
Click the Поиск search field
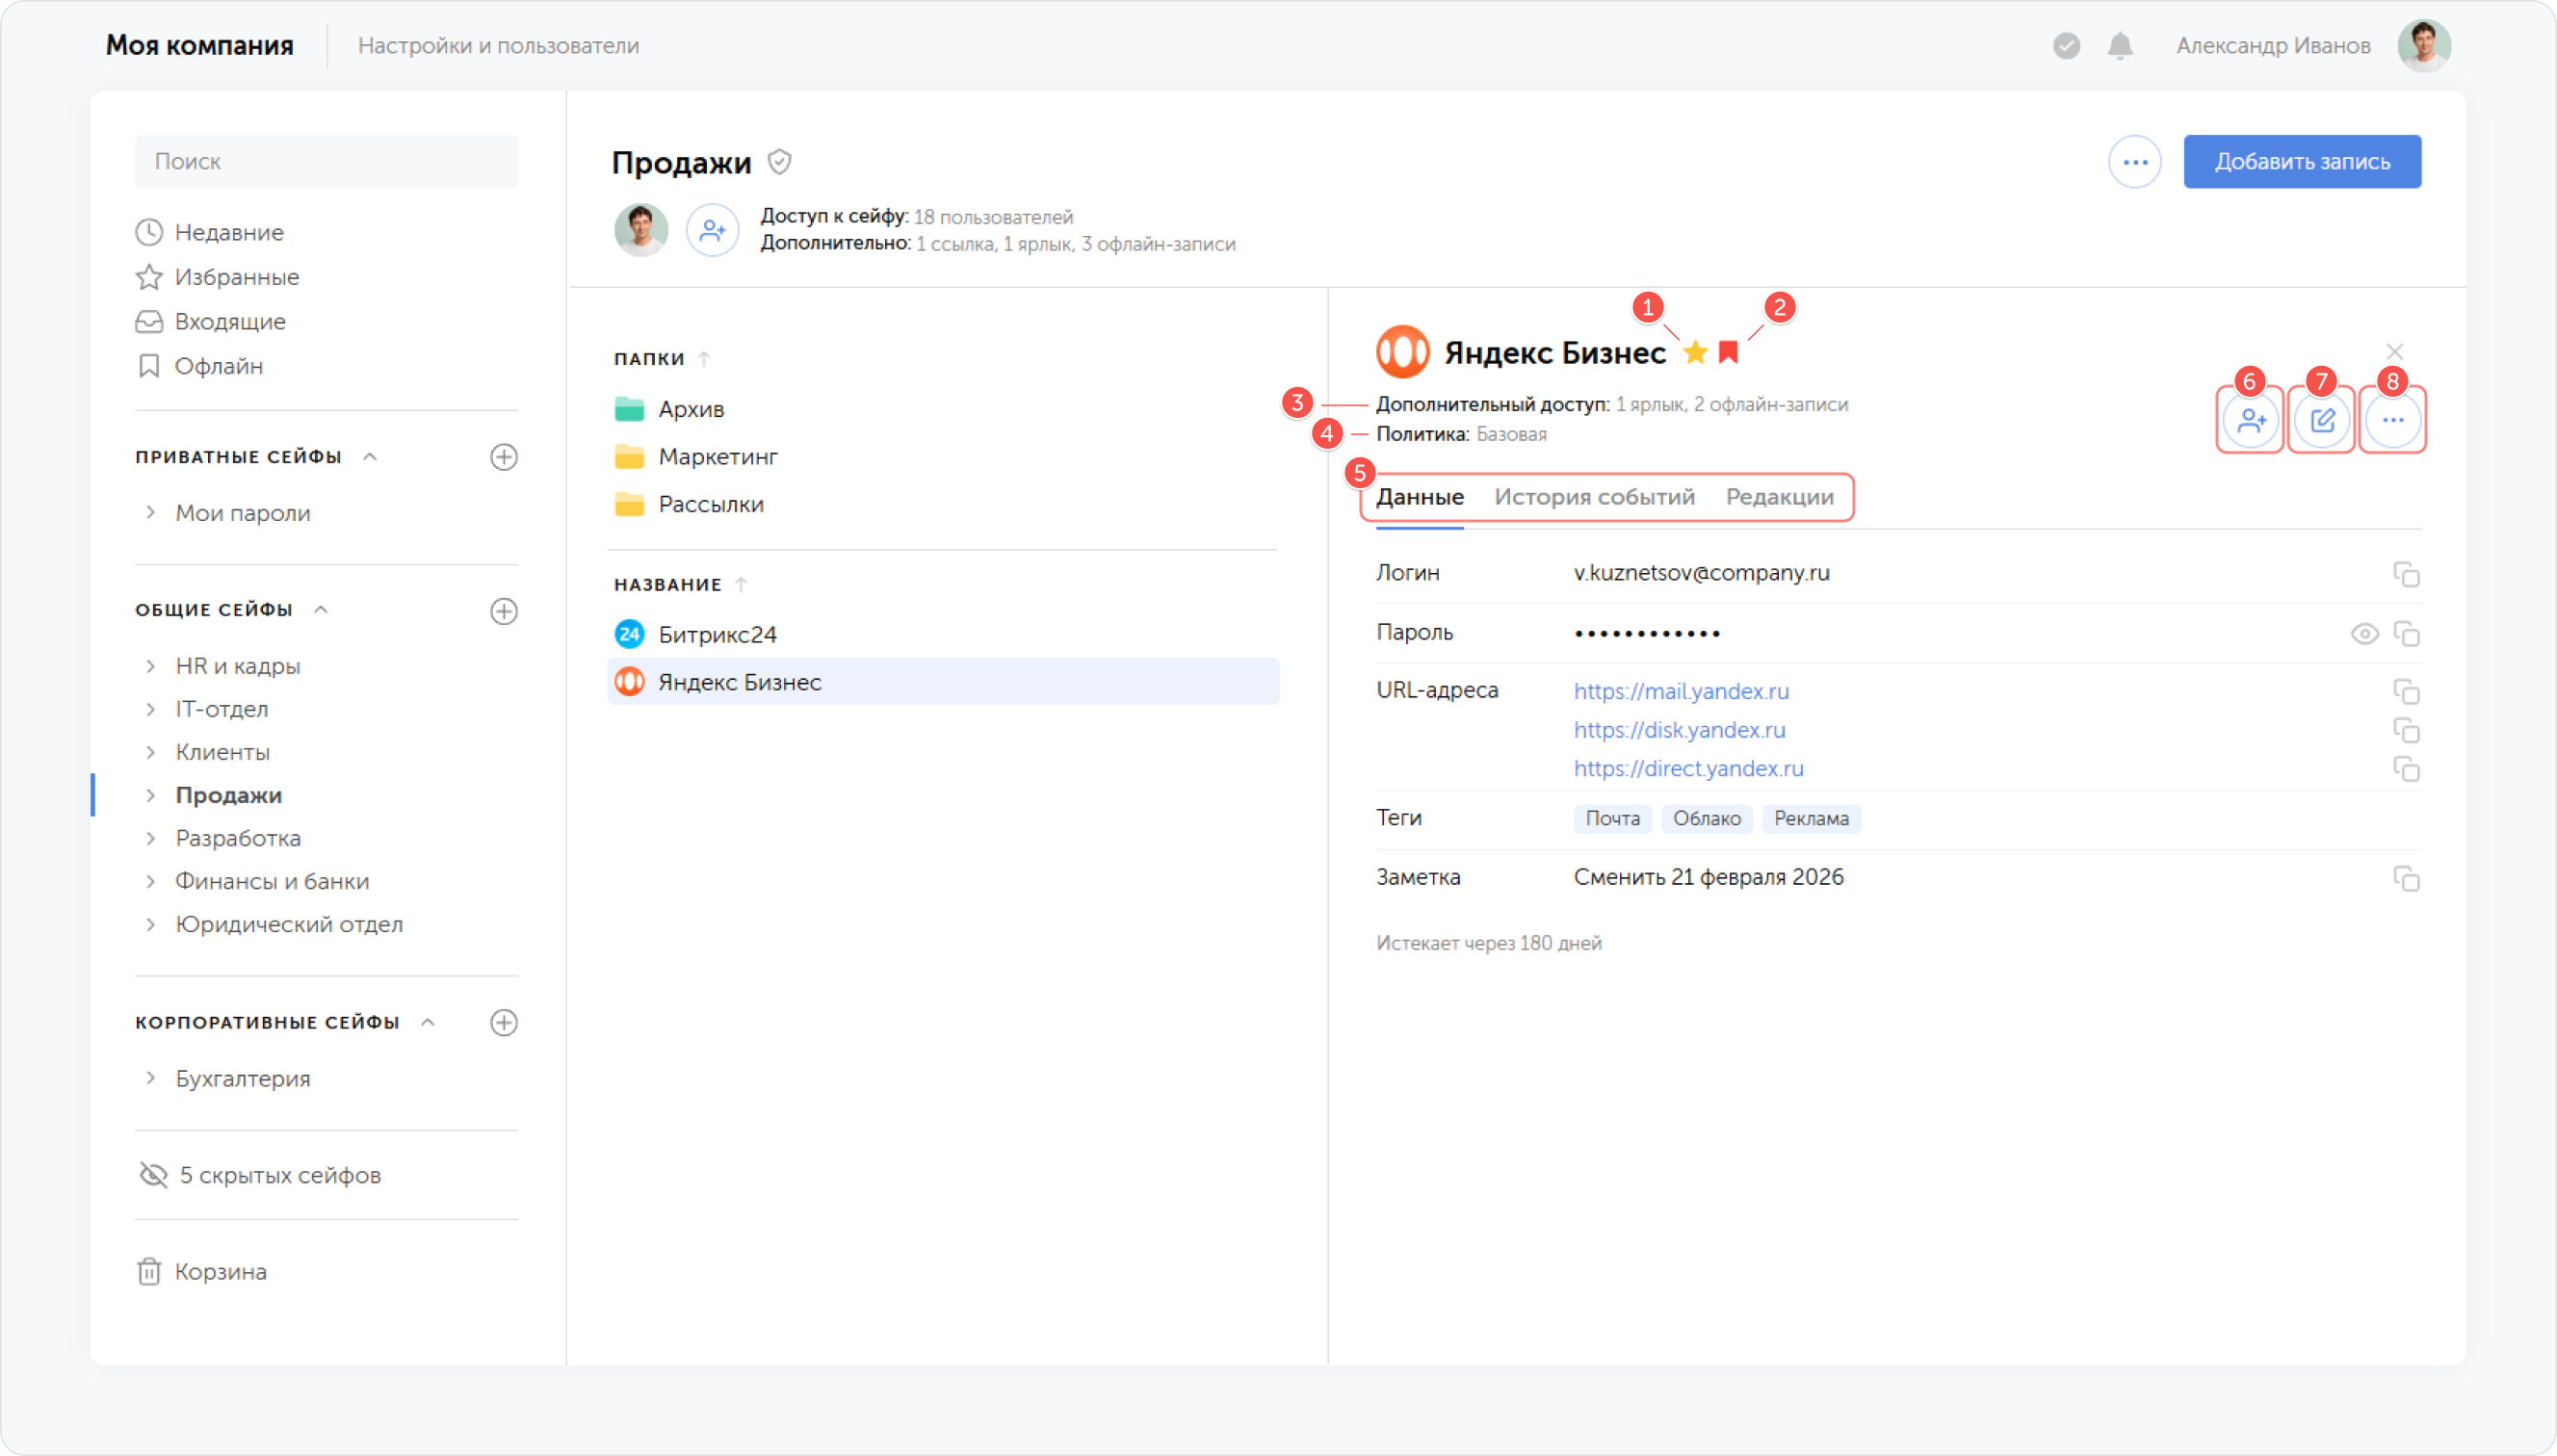(326, 162)
